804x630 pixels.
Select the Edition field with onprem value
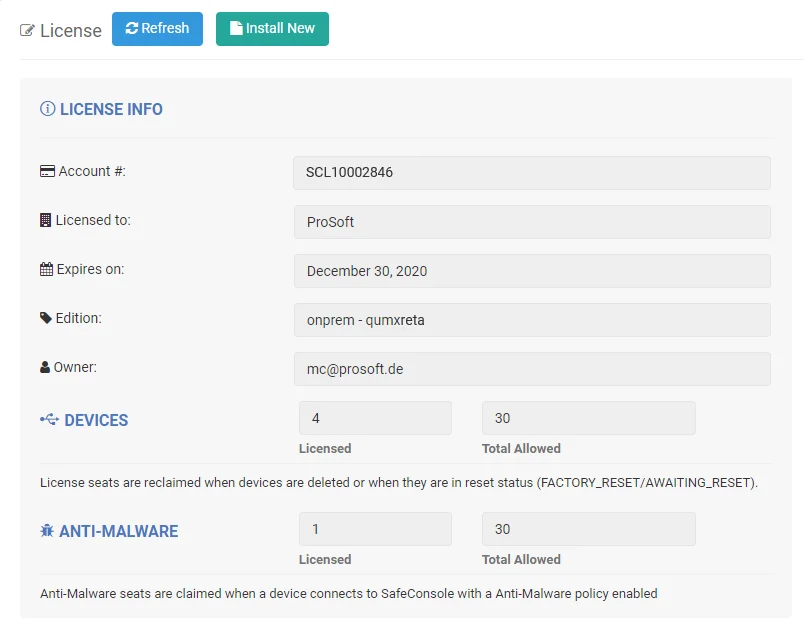click(531, 319)
